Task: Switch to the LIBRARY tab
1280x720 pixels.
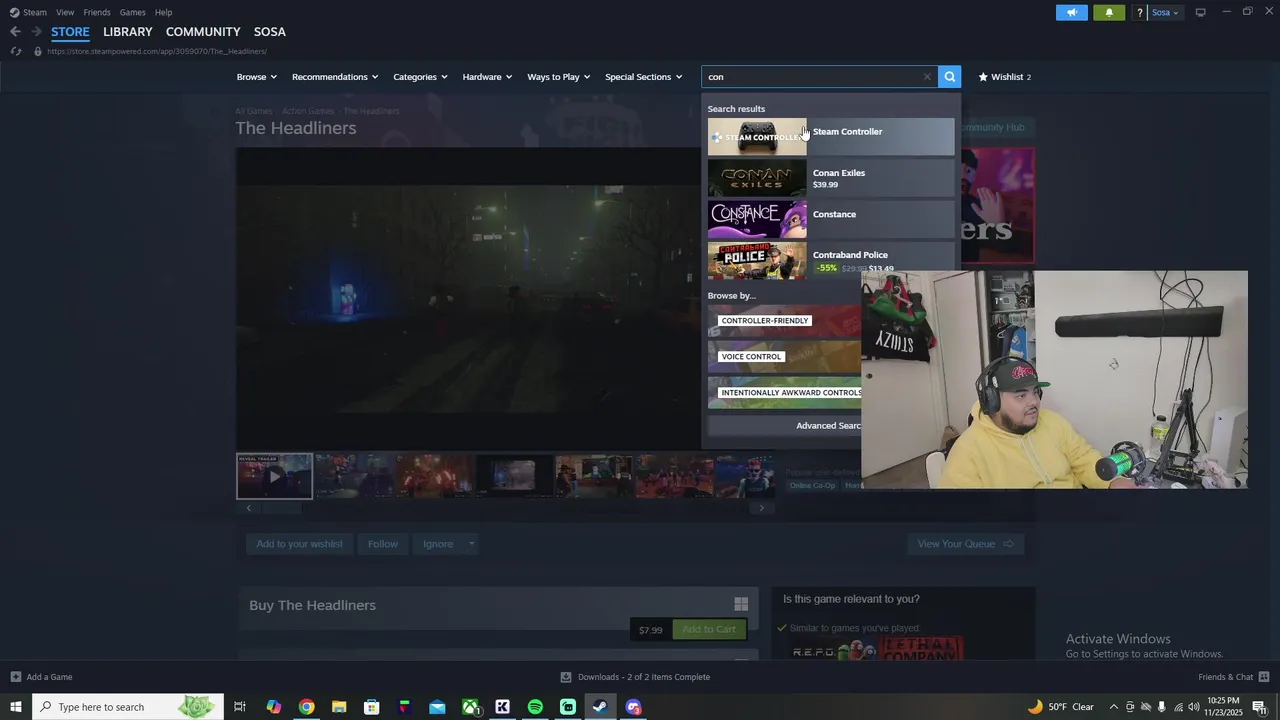Action: tap(128, 32)
